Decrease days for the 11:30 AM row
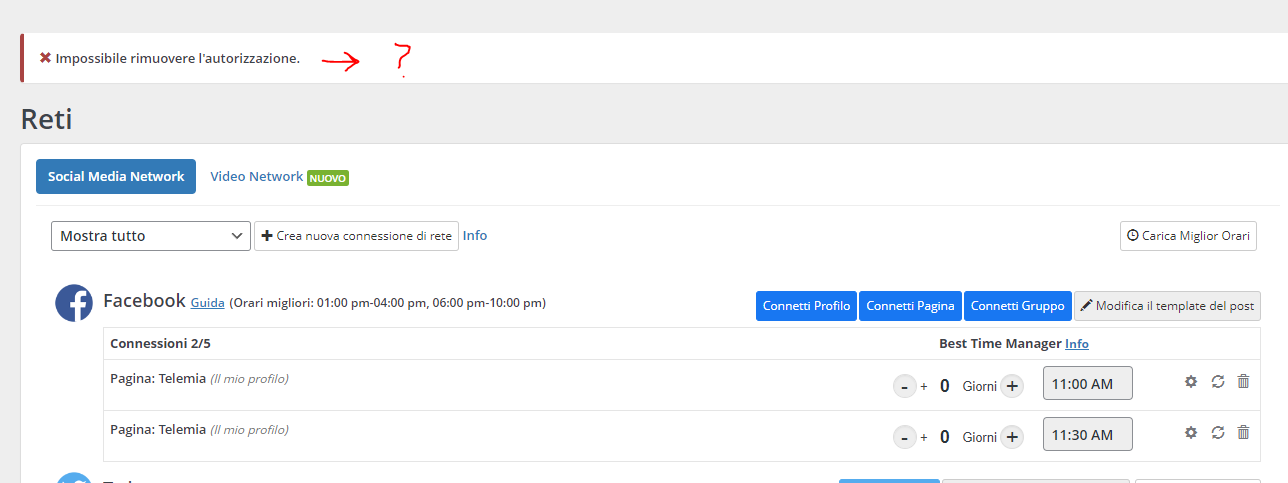 (904, 436)
